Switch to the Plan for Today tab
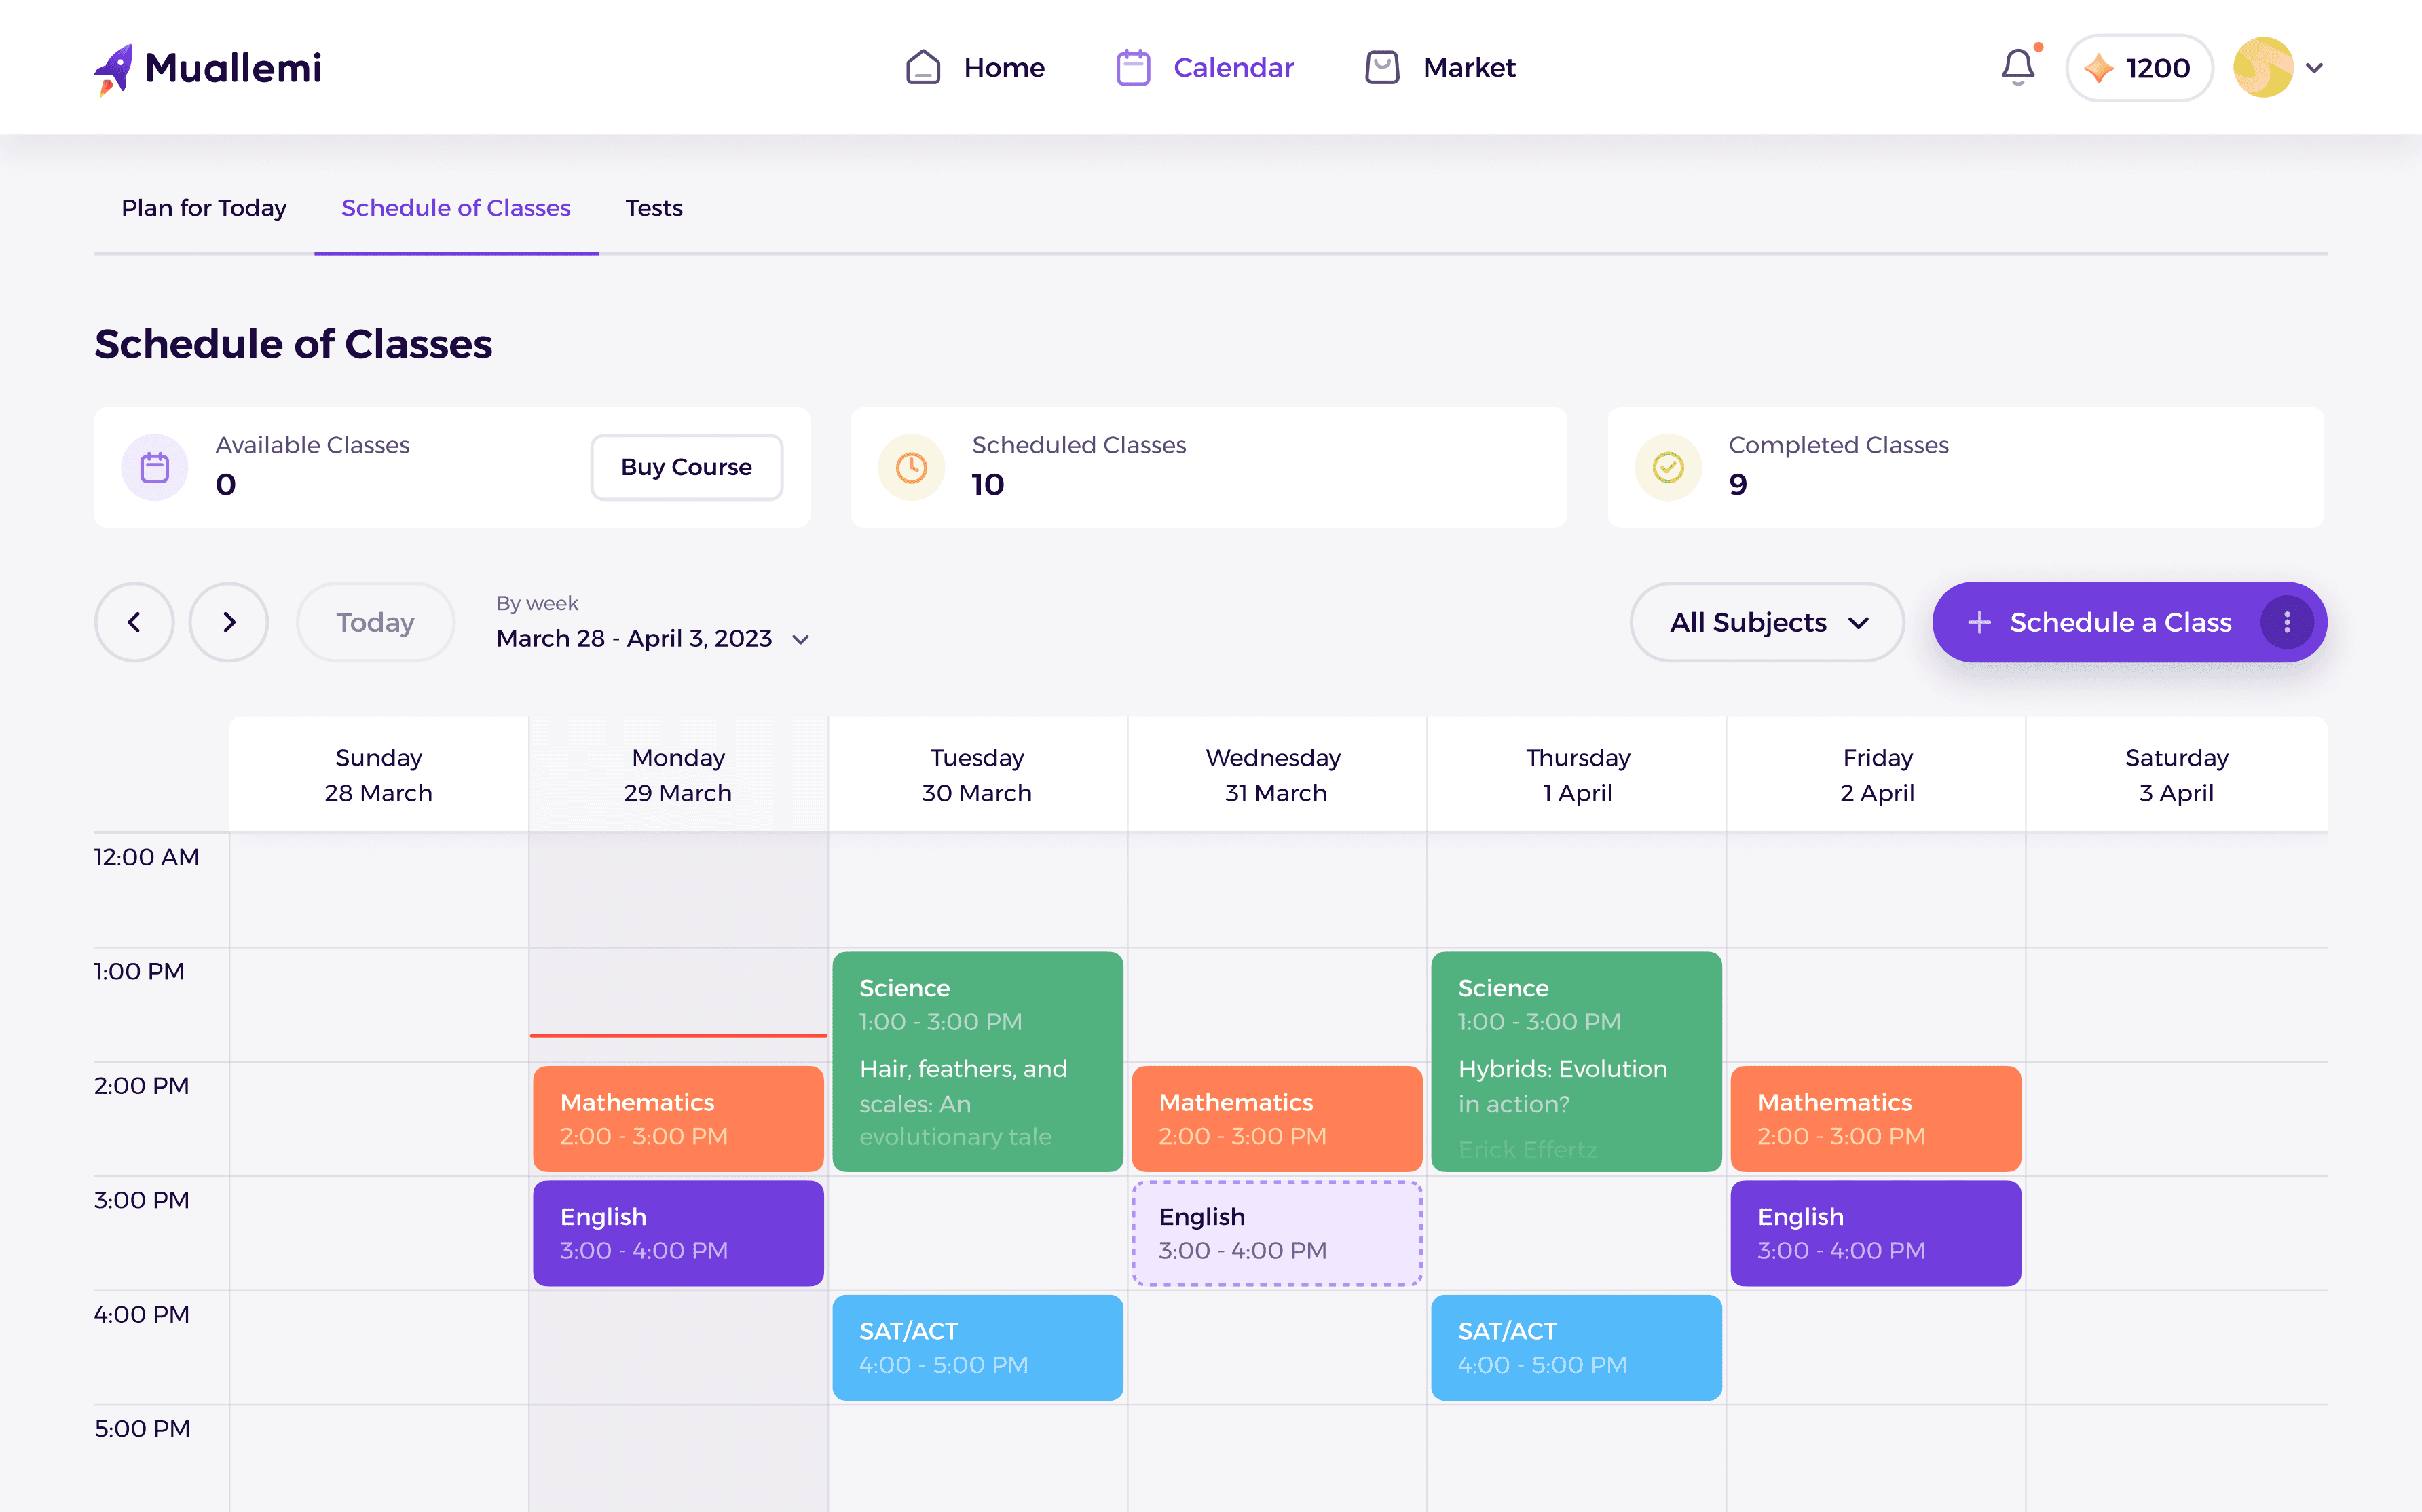 204,208
